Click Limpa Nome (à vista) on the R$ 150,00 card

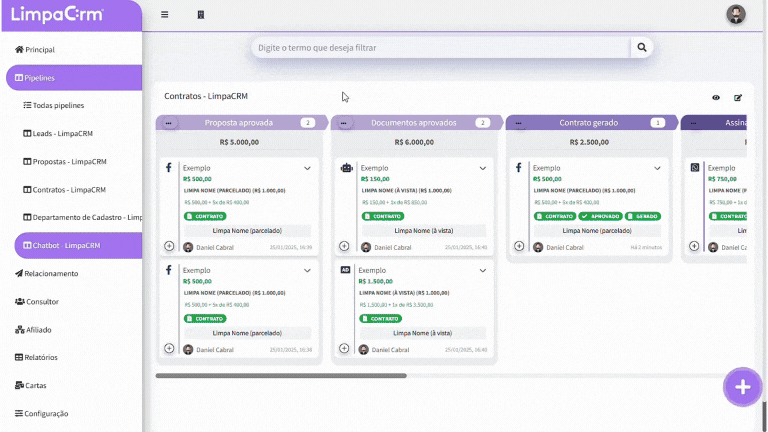click(x=424, y=231)
